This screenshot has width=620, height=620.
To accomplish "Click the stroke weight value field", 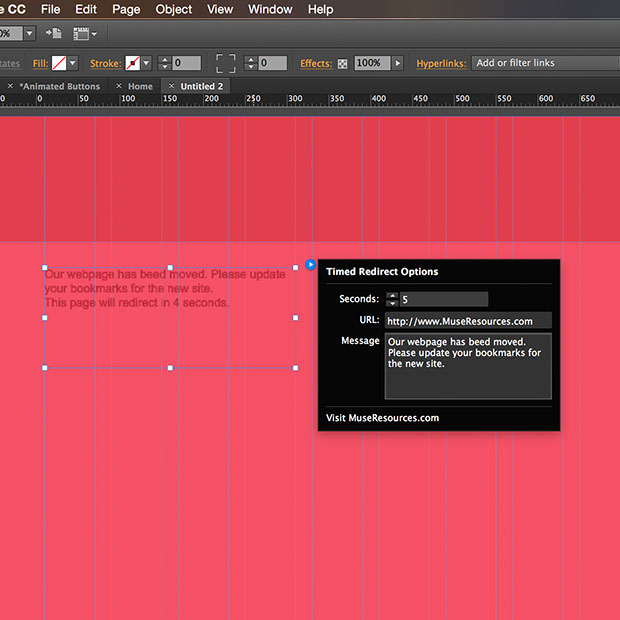I will click(x=187, y=63).
